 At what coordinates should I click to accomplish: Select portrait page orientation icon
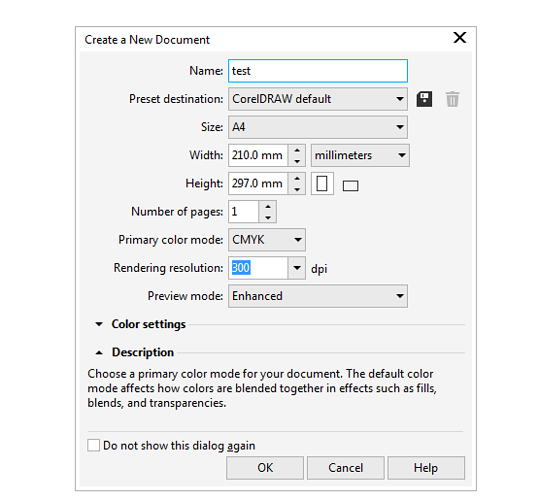coord(322,184)
